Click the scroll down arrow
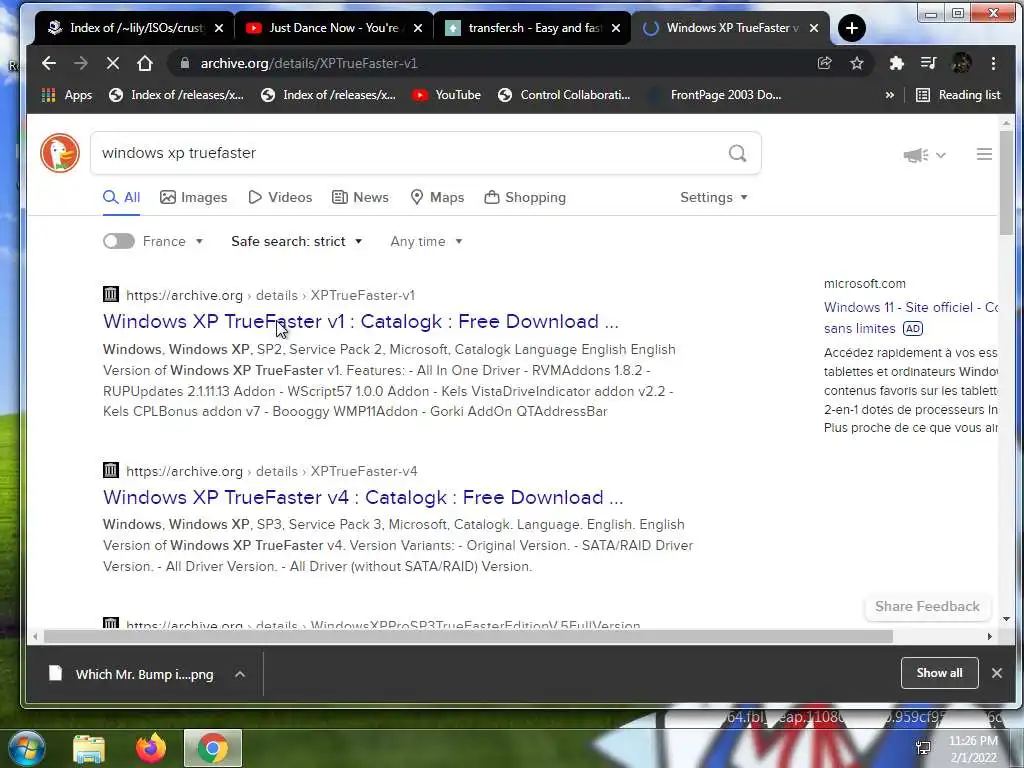This screenshot has width=1024, height=768. pos(1006,618)
